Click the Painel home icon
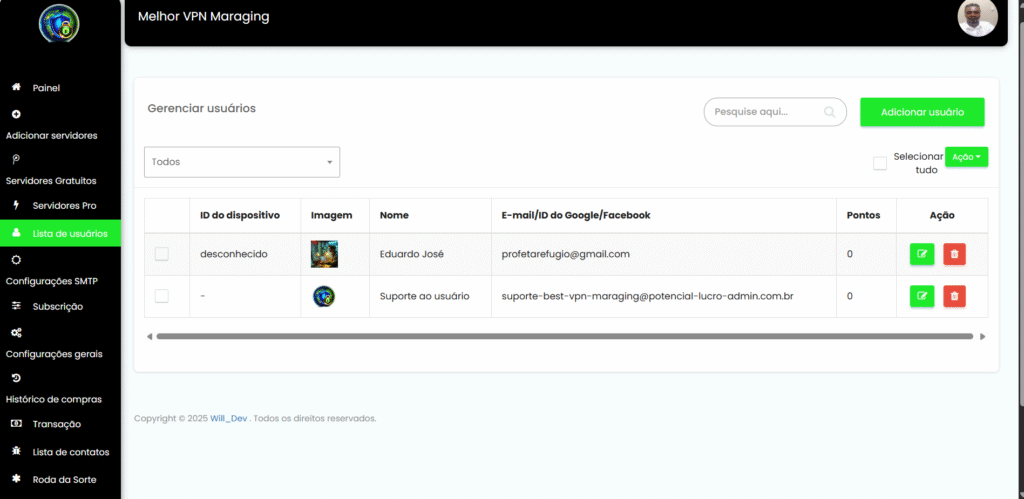Screen dimensions: 1024x499 pyautogui.click(x=16, y=88)
